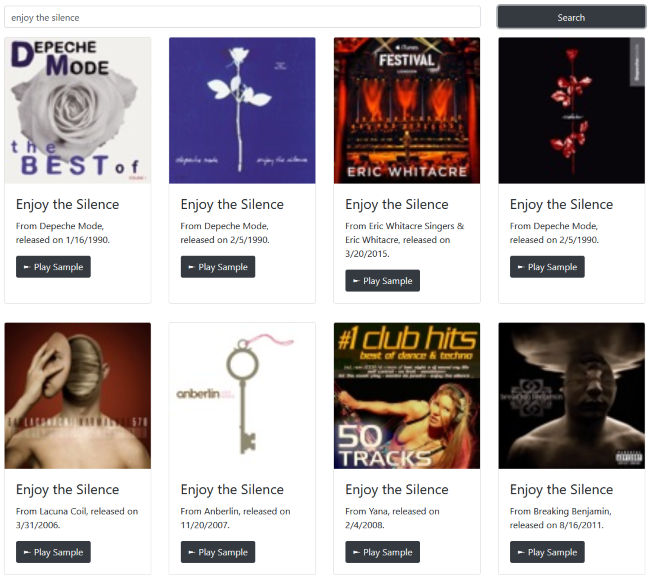This screenshot has height=582, width=650.
Task: Play sample from blue rose album card
Action: [218, 267]
